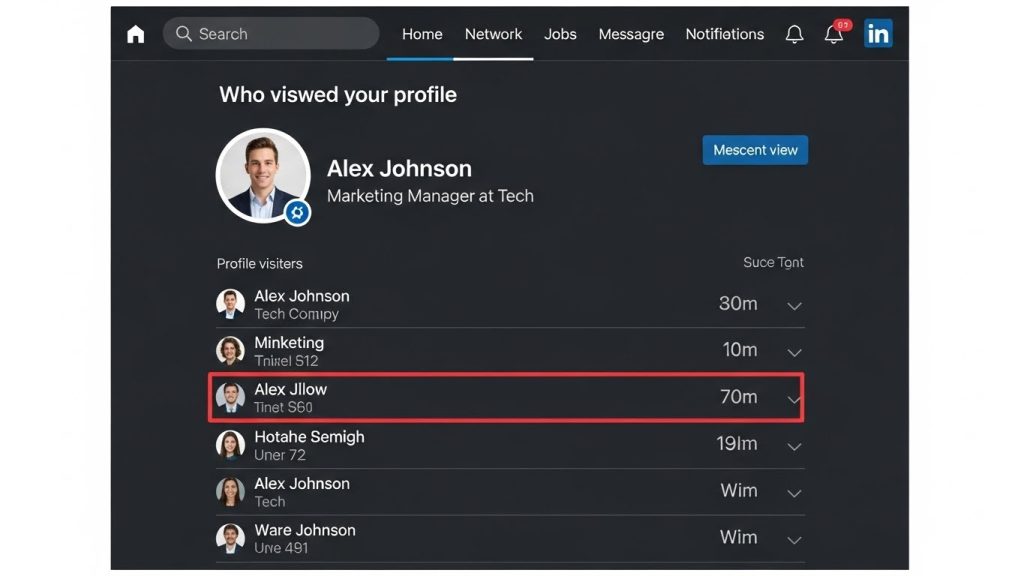Click Ware Johnson's avatar
This screenshot has width=1024, height=576.
(x=231, y=538)
